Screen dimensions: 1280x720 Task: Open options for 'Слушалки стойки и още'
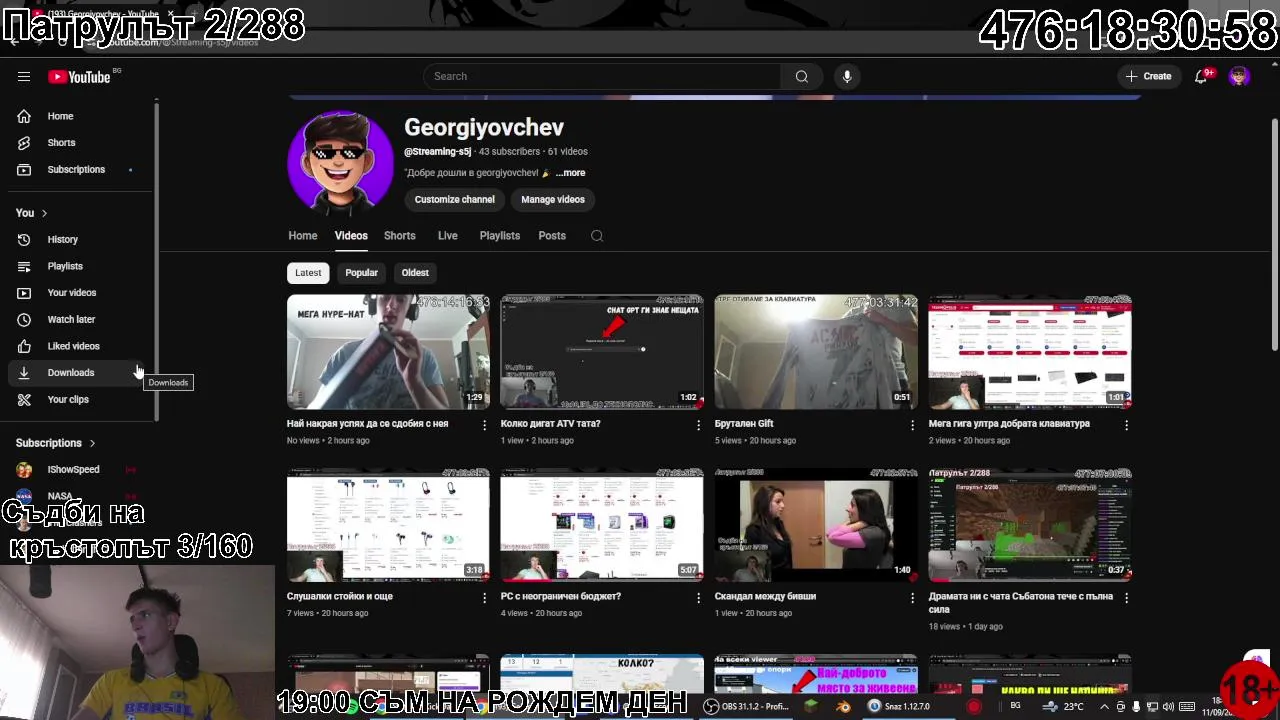click(x=484, y=598)
